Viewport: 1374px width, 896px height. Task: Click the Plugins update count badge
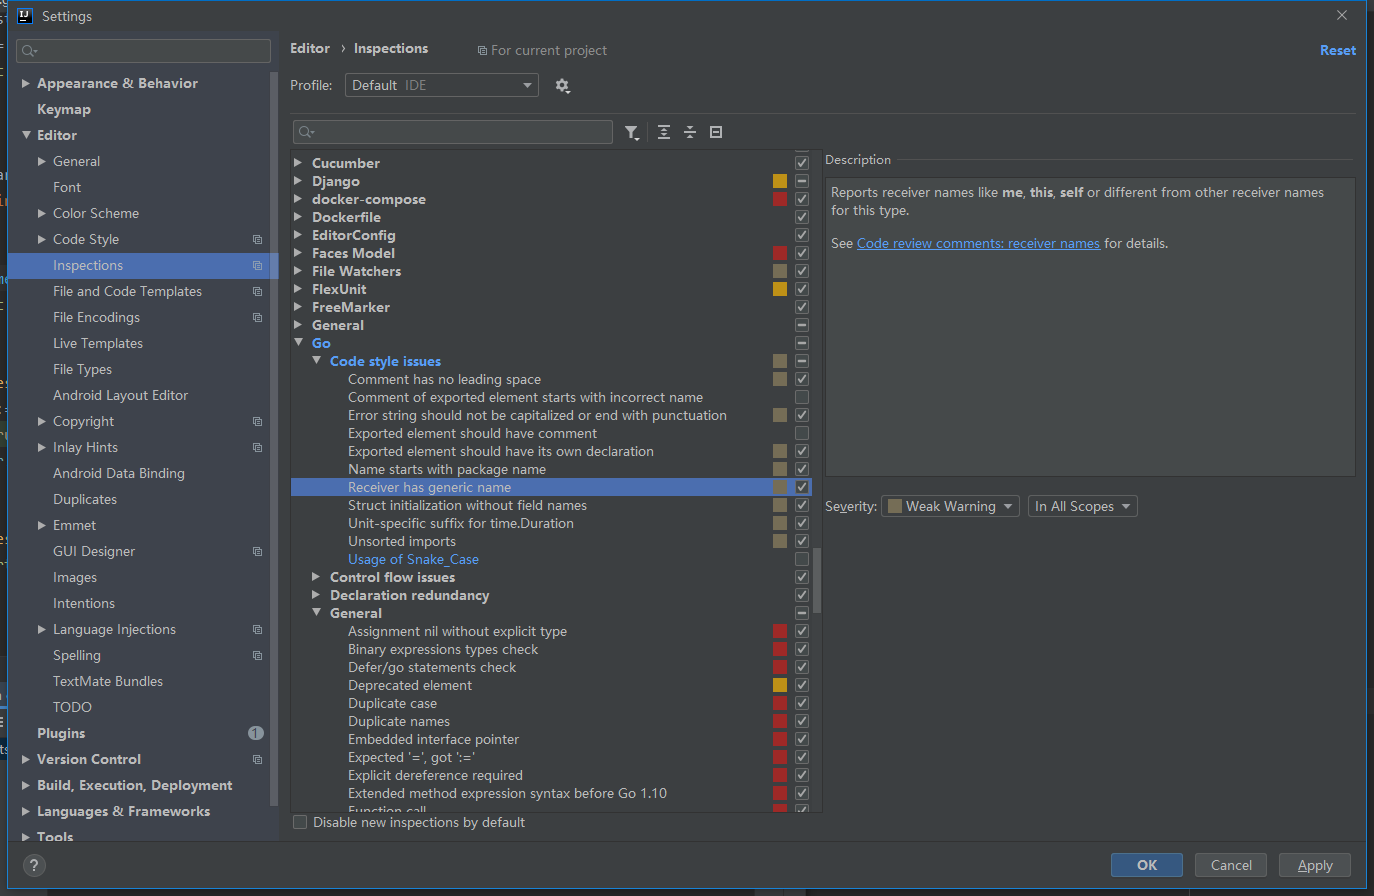point(255,733)
